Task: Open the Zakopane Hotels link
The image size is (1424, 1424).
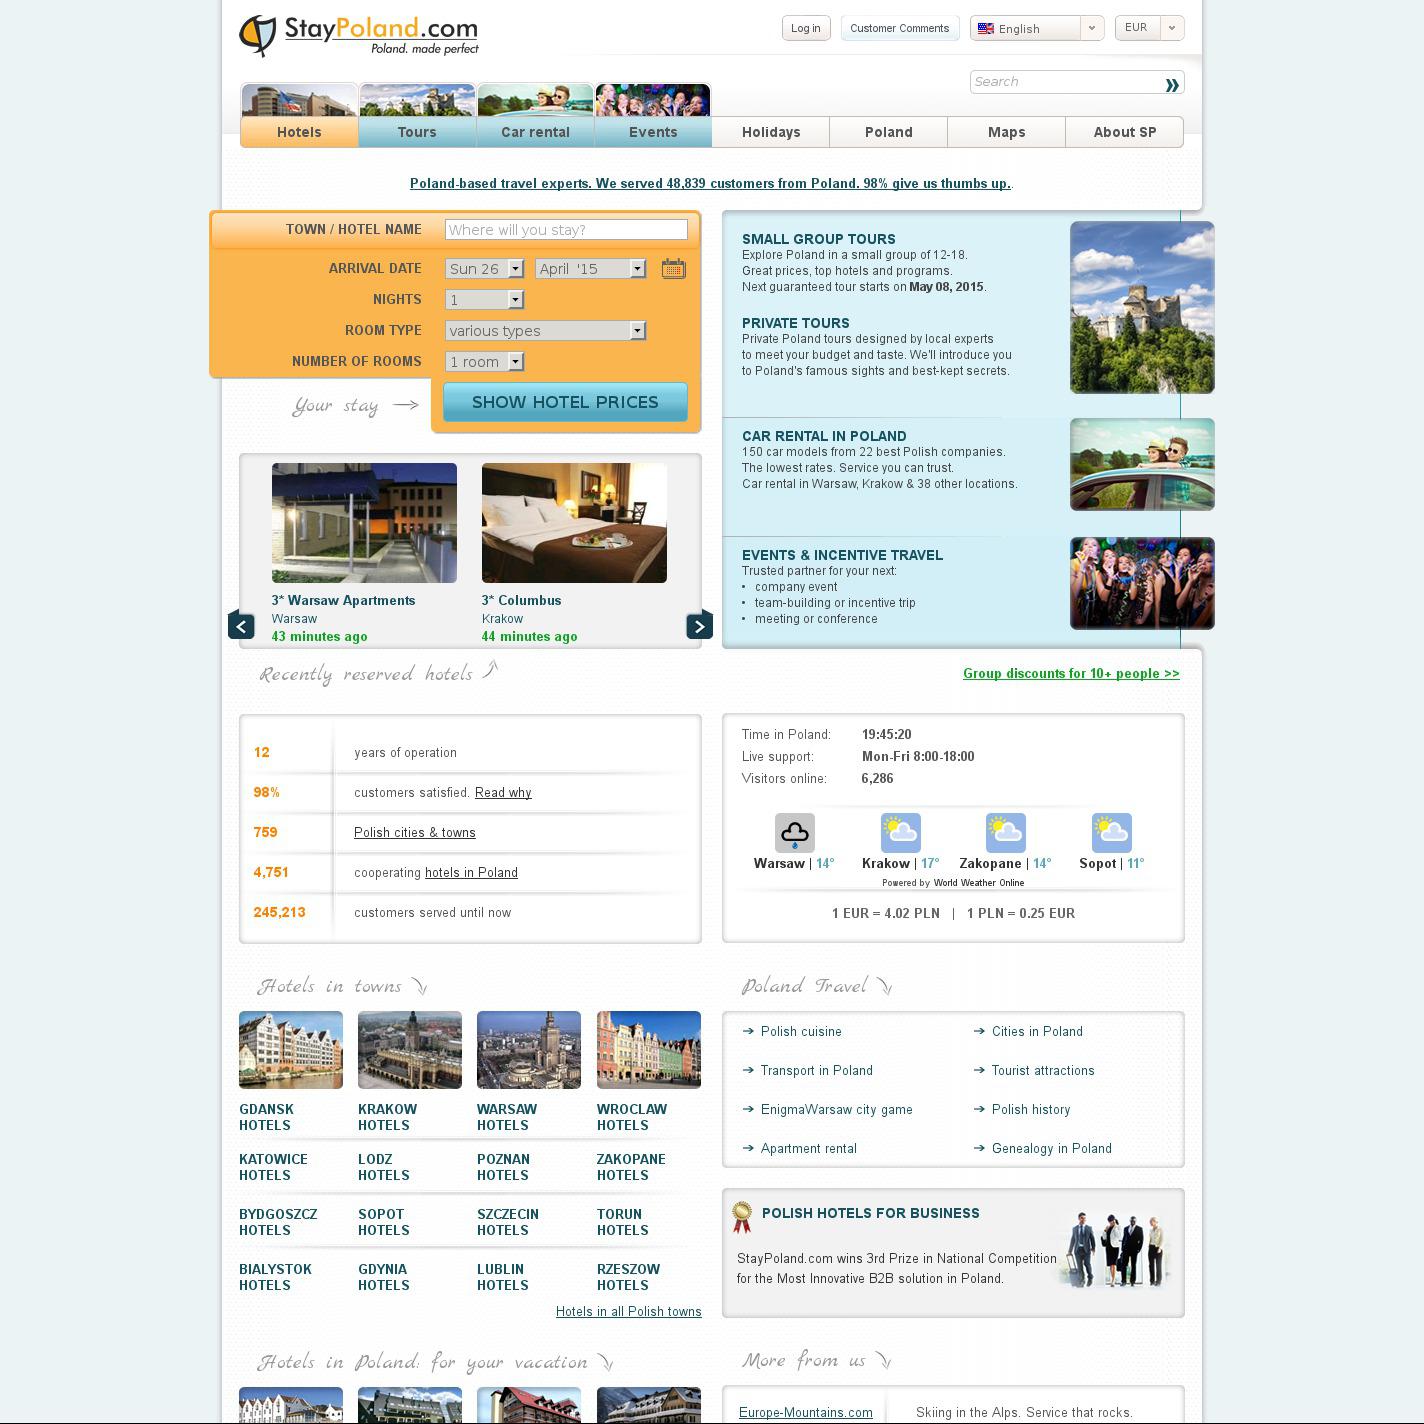Action: pyautogui.click(x=631, y=1167)
